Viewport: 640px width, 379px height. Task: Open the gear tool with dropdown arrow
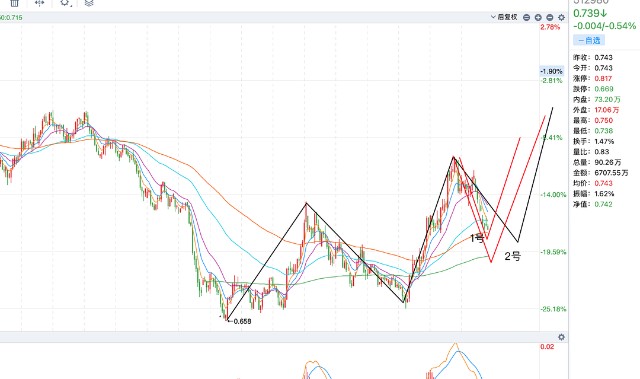click(65, 3)
